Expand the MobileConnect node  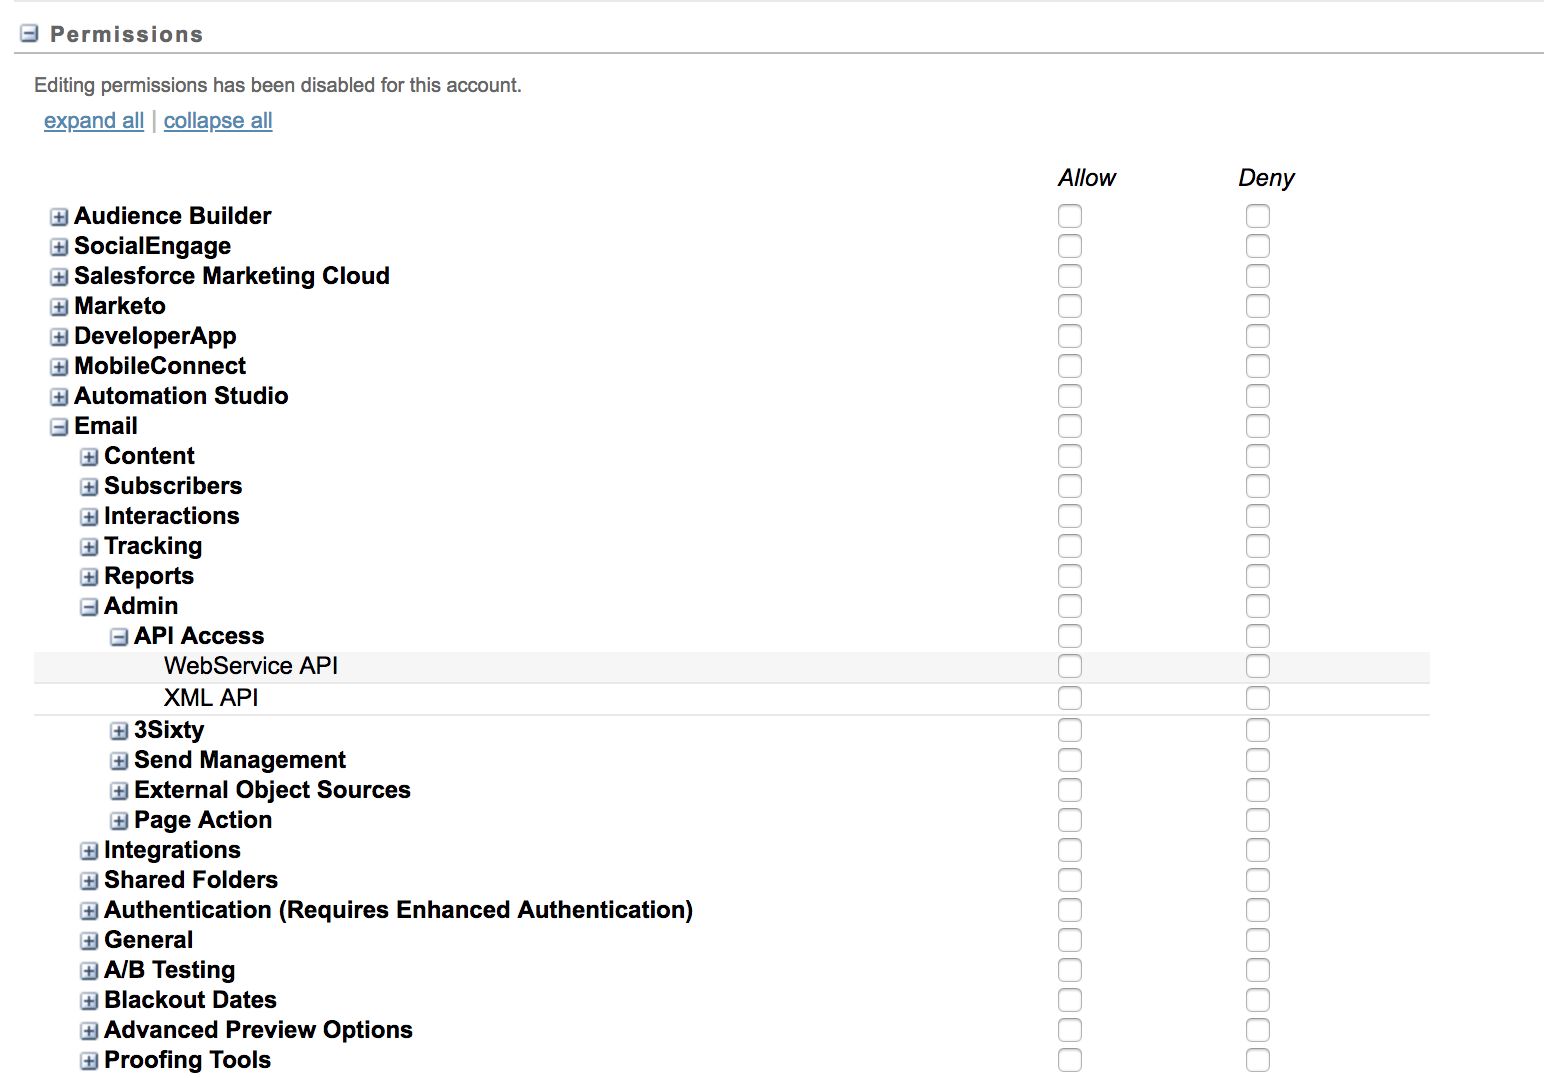click(59, 367)
